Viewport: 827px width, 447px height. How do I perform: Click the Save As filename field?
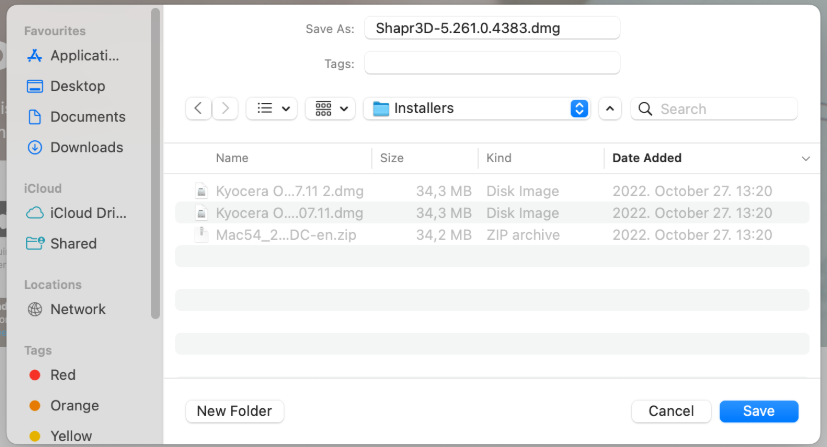[x=492, y=28]
